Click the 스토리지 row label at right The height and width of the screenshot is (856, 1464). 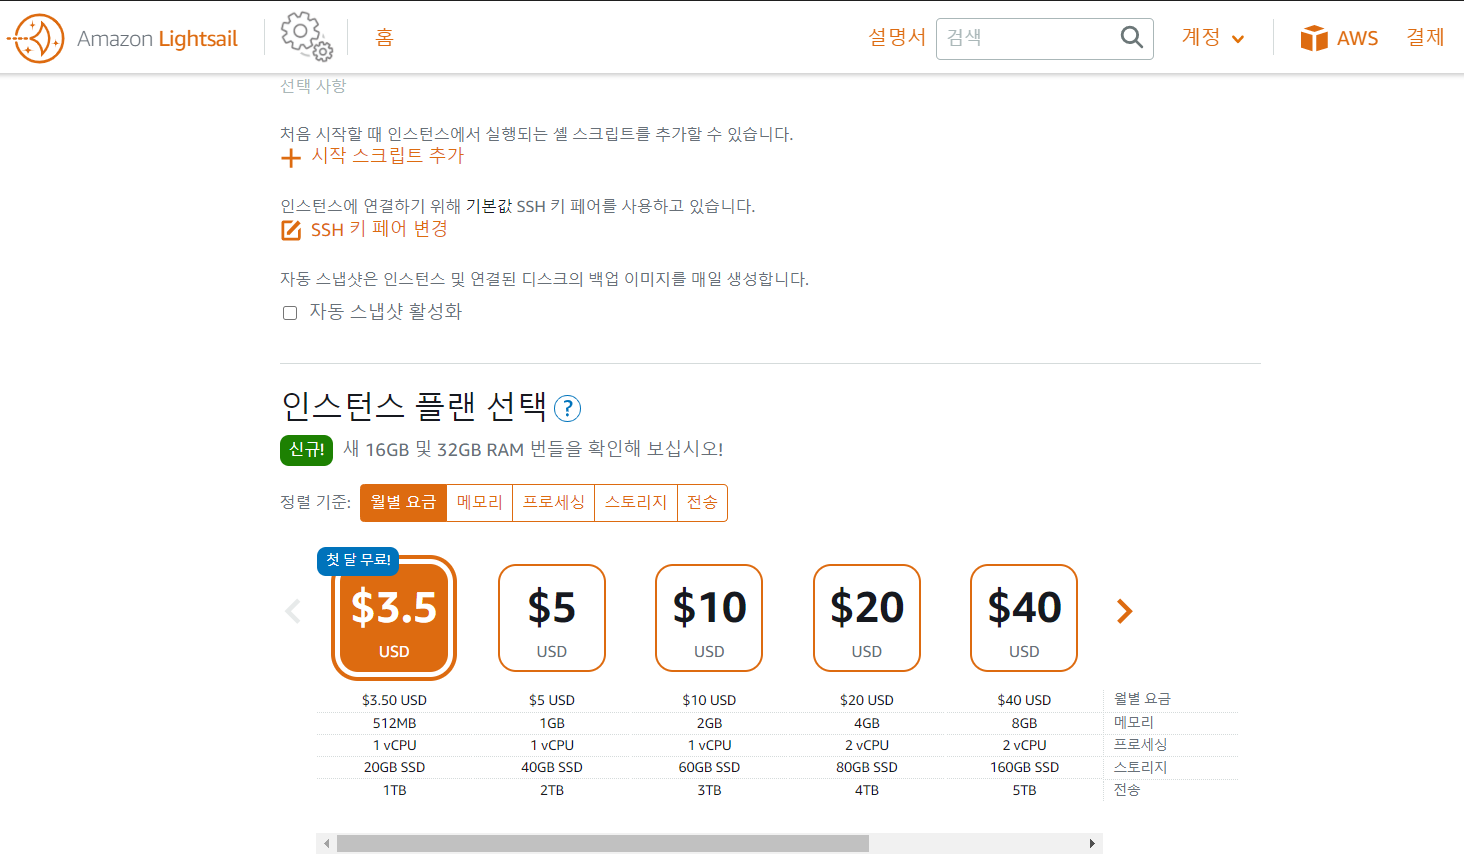[1141, 768]
